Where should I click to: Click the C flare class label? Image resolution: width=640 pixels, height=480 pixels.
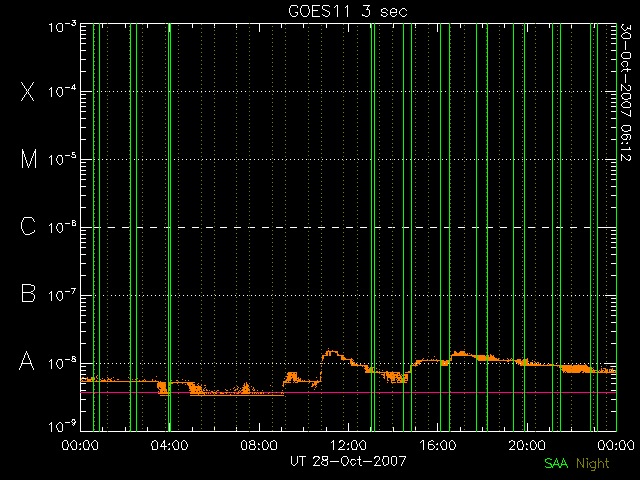pos(28,226)
